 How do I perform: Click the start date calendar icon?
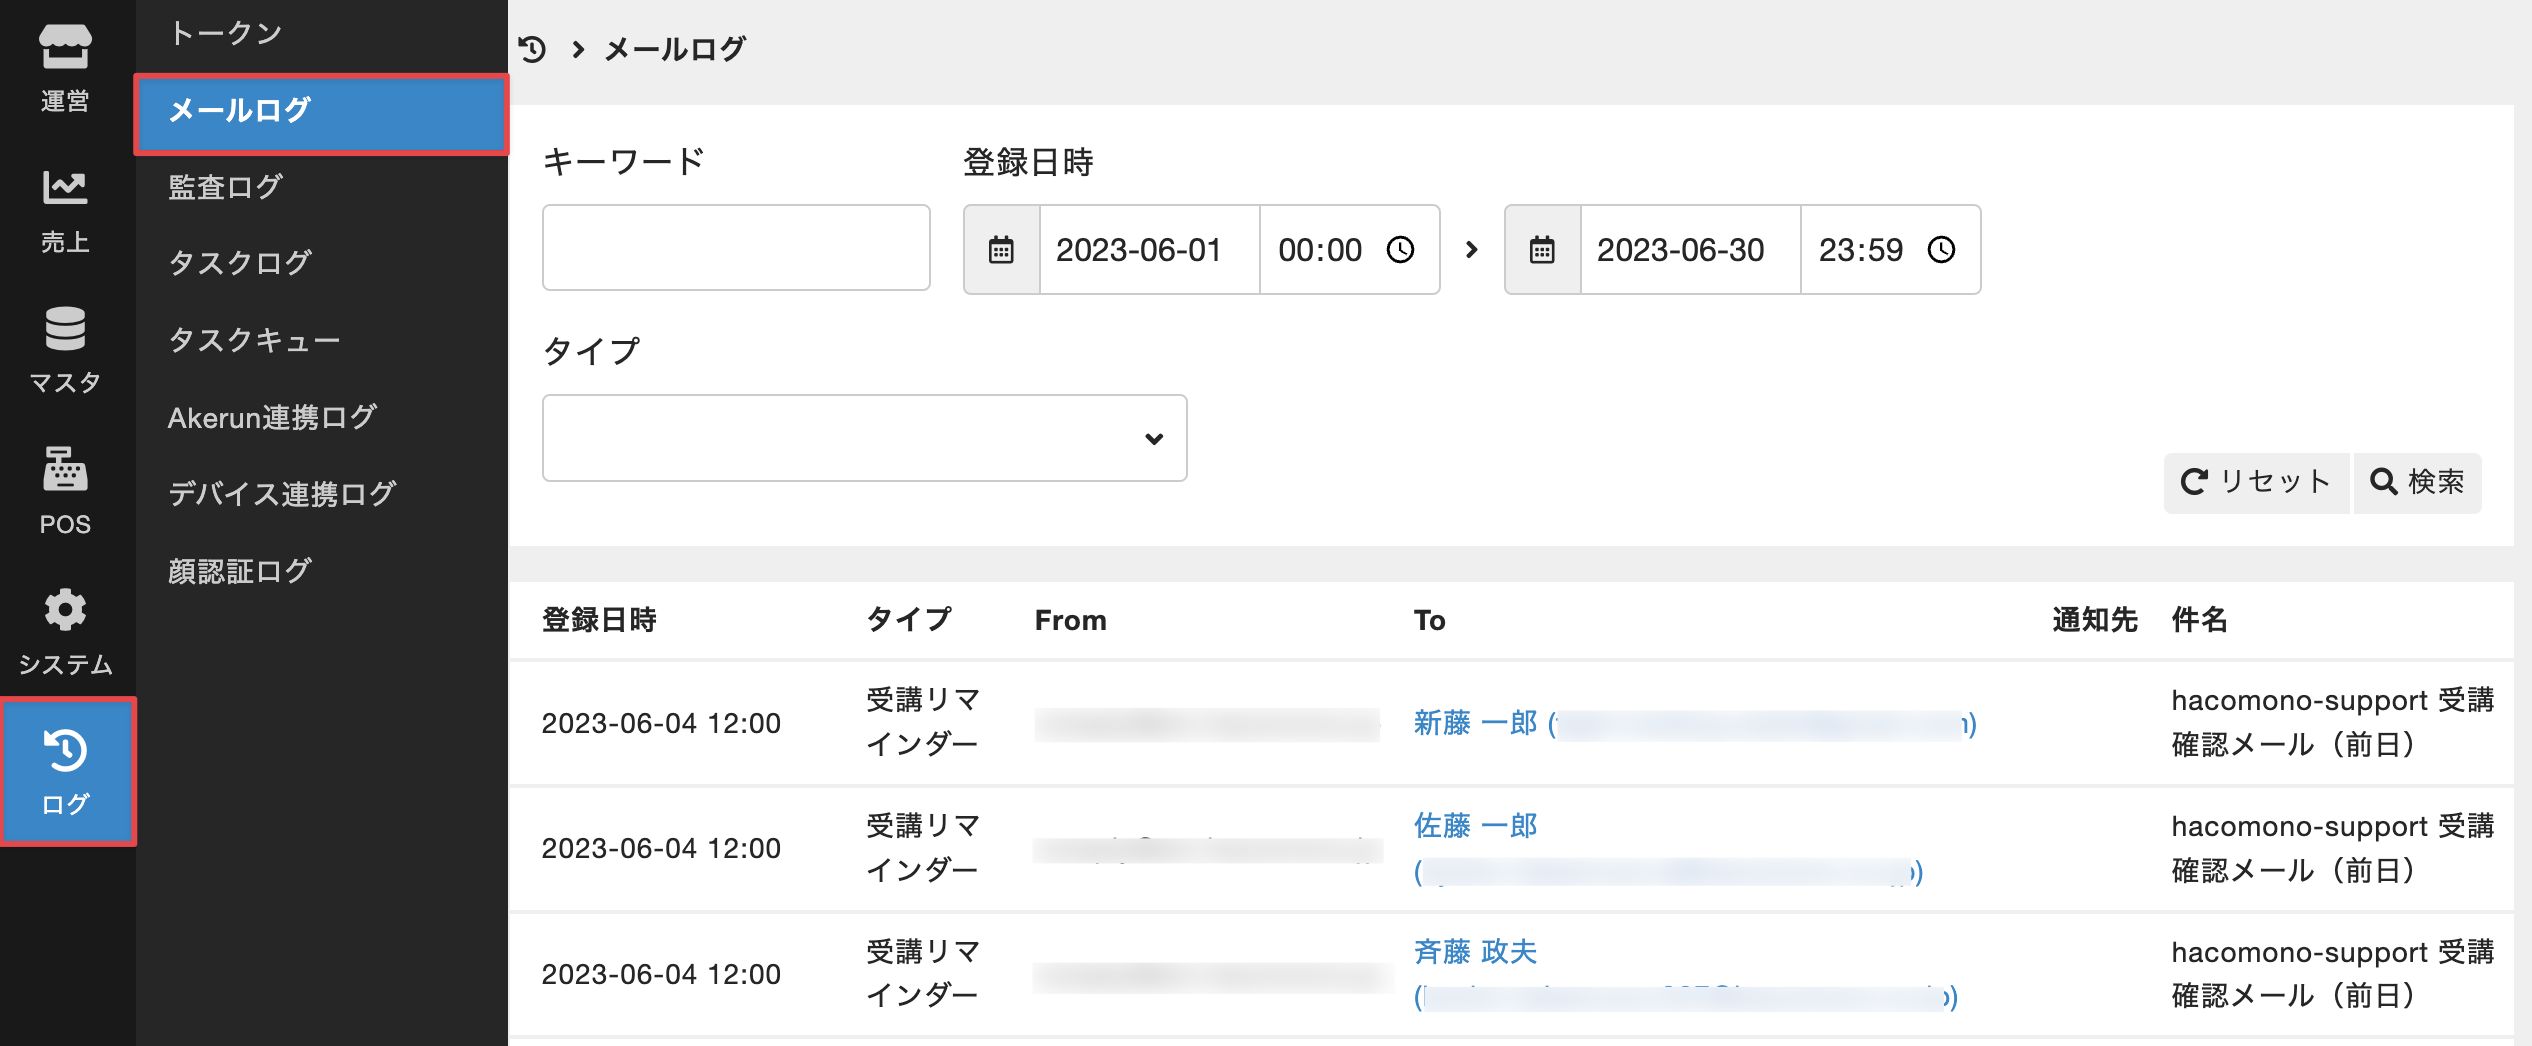tap(1001, 250)
